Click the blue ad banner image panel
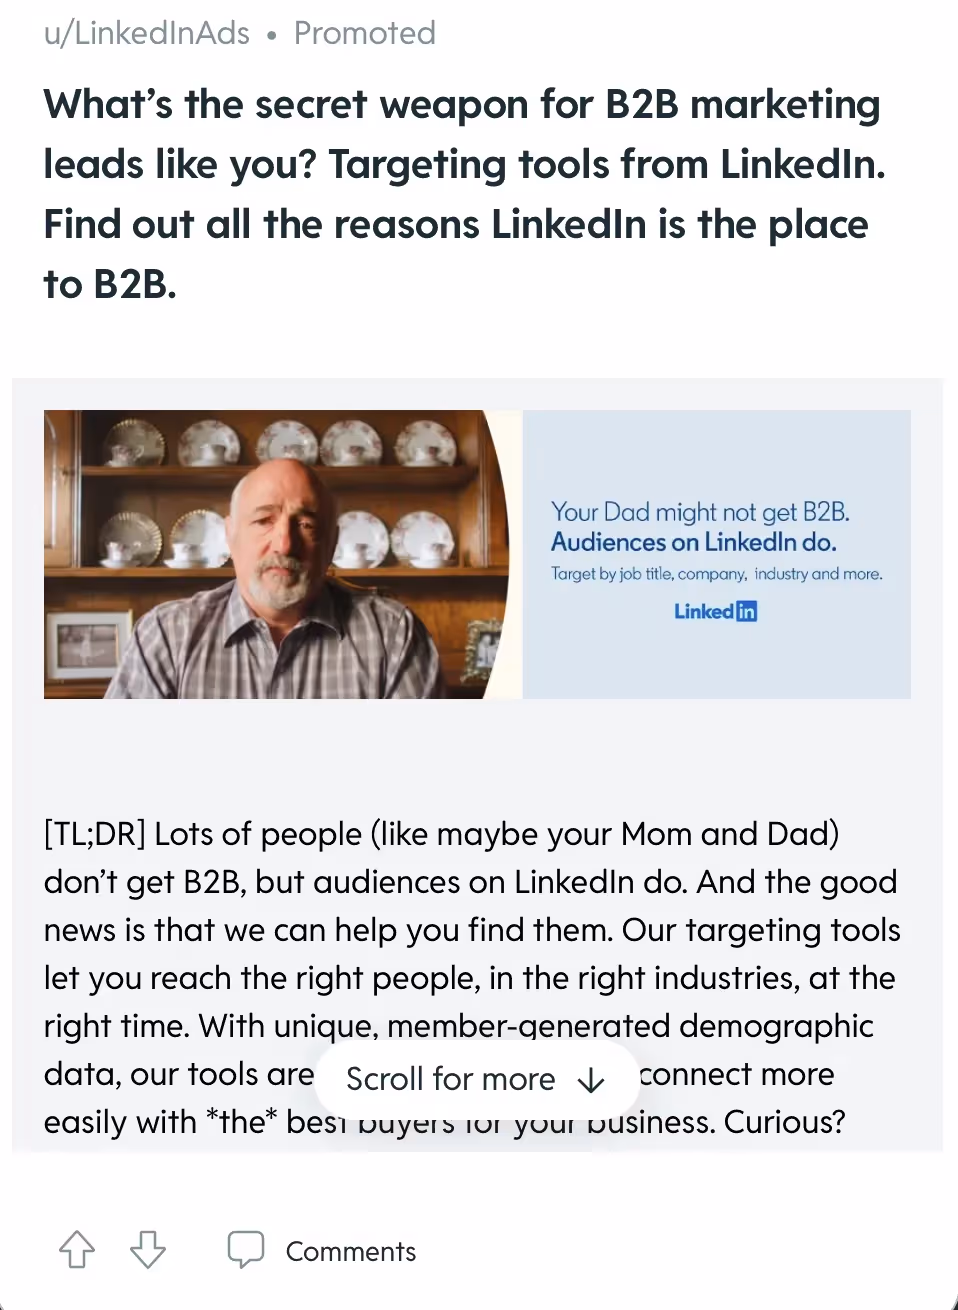The height and width of the screenshot is (1310, 958). pyautogui.click(x=716, y=553)
